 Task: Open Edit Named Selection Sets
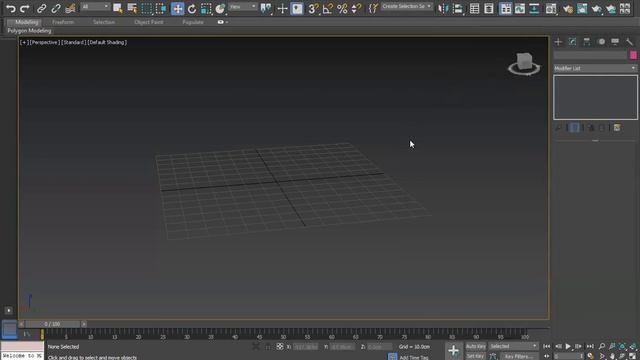(373, 8)
